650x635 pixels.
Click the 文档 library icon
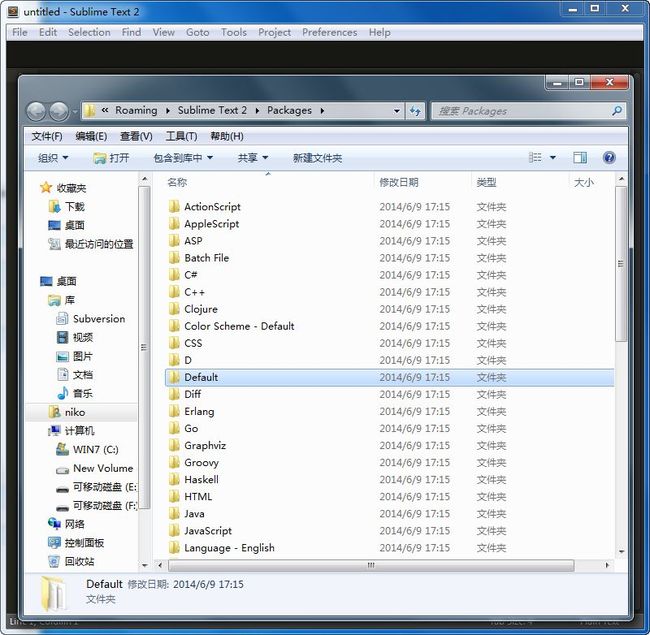click(x=63, y=375)
